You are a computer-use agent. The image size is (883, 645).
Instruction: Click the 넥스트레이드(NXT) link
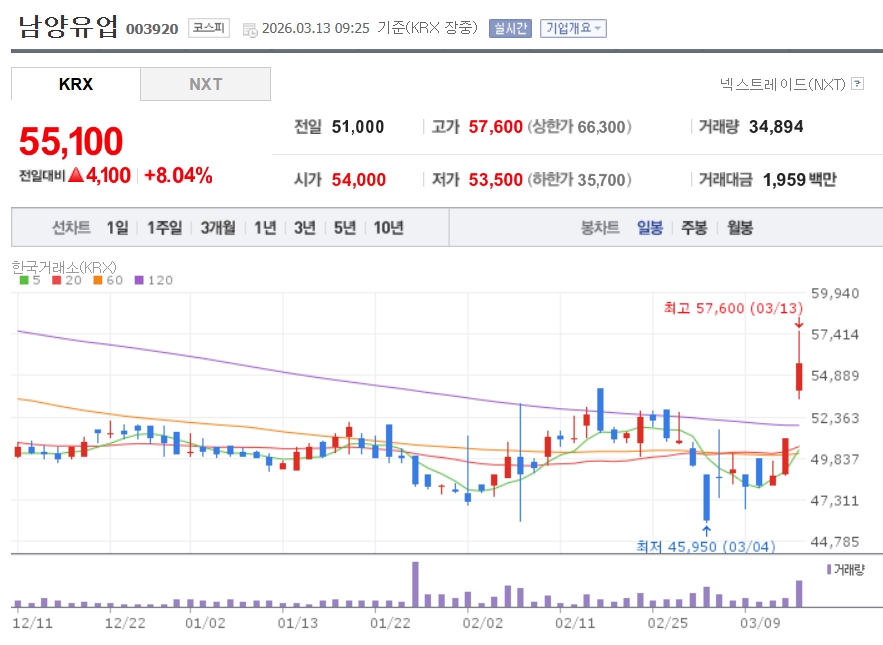[x=783, y=84]
